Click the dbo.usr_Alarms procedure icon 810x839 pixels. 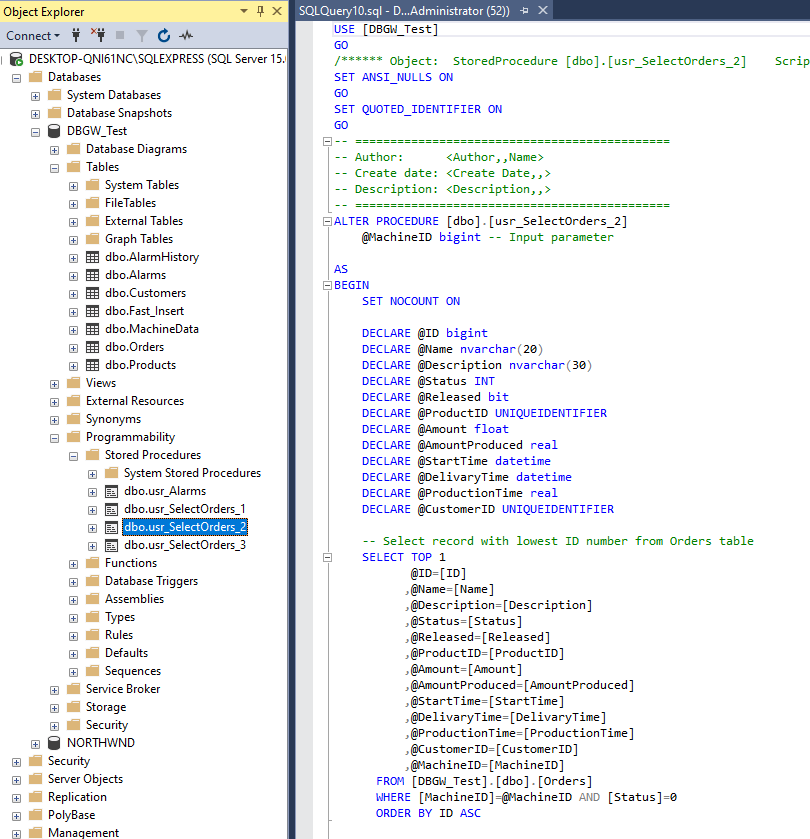[111, 491]
